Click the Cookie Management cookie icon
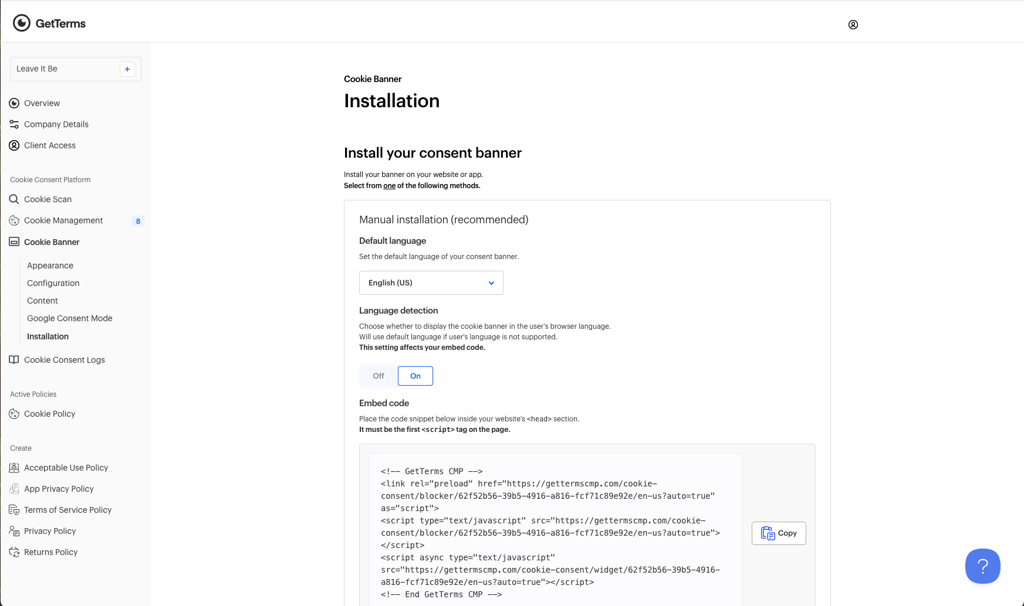Viewport: 1024px width, 606px height. [14, 221]
